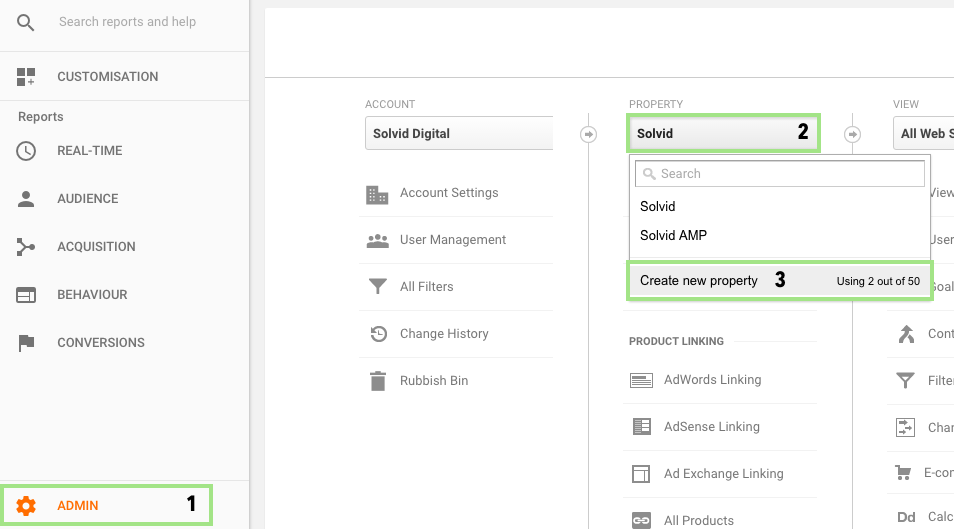Open AdWords Linking
The height and width of the screenshot is (529, 954).
(x=712, y=380)
